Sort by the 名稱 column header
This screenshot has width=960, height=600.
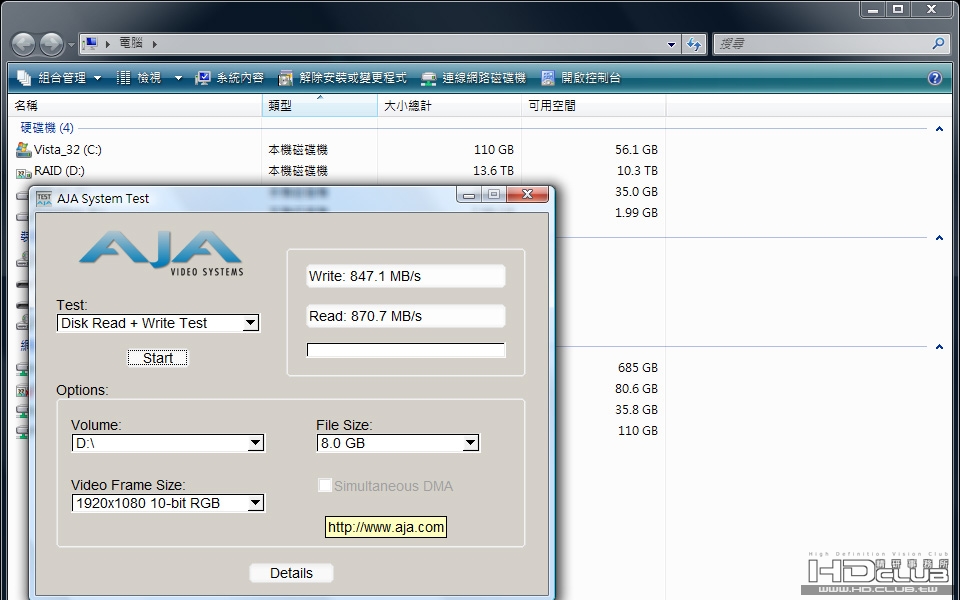[135, 106]
